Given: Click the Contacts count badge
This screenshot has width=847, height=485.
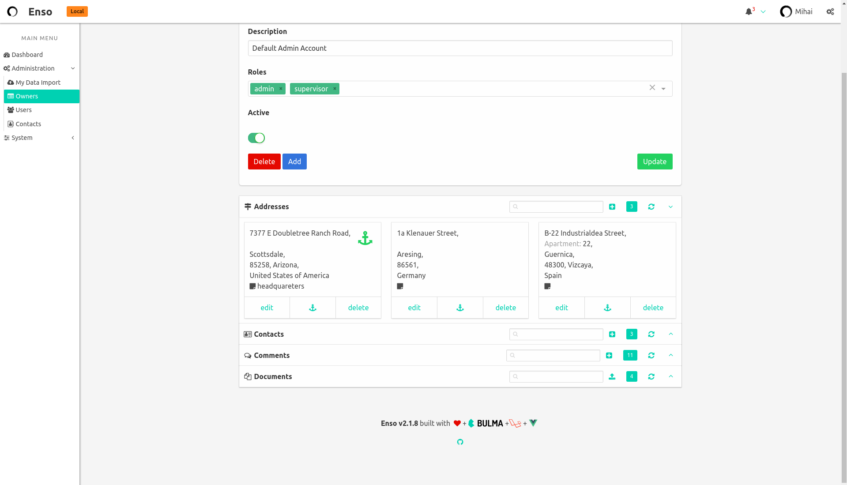Looking at the screenshot, I should [x=631, y=334].
